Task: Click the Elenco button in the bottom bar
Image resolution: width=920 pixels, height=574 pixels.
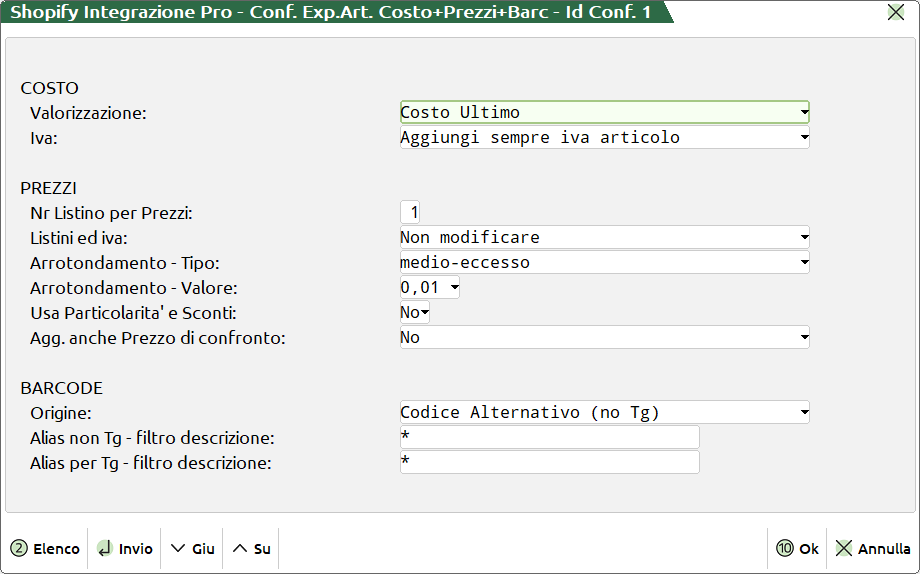Action: click(x=46, y=549)
